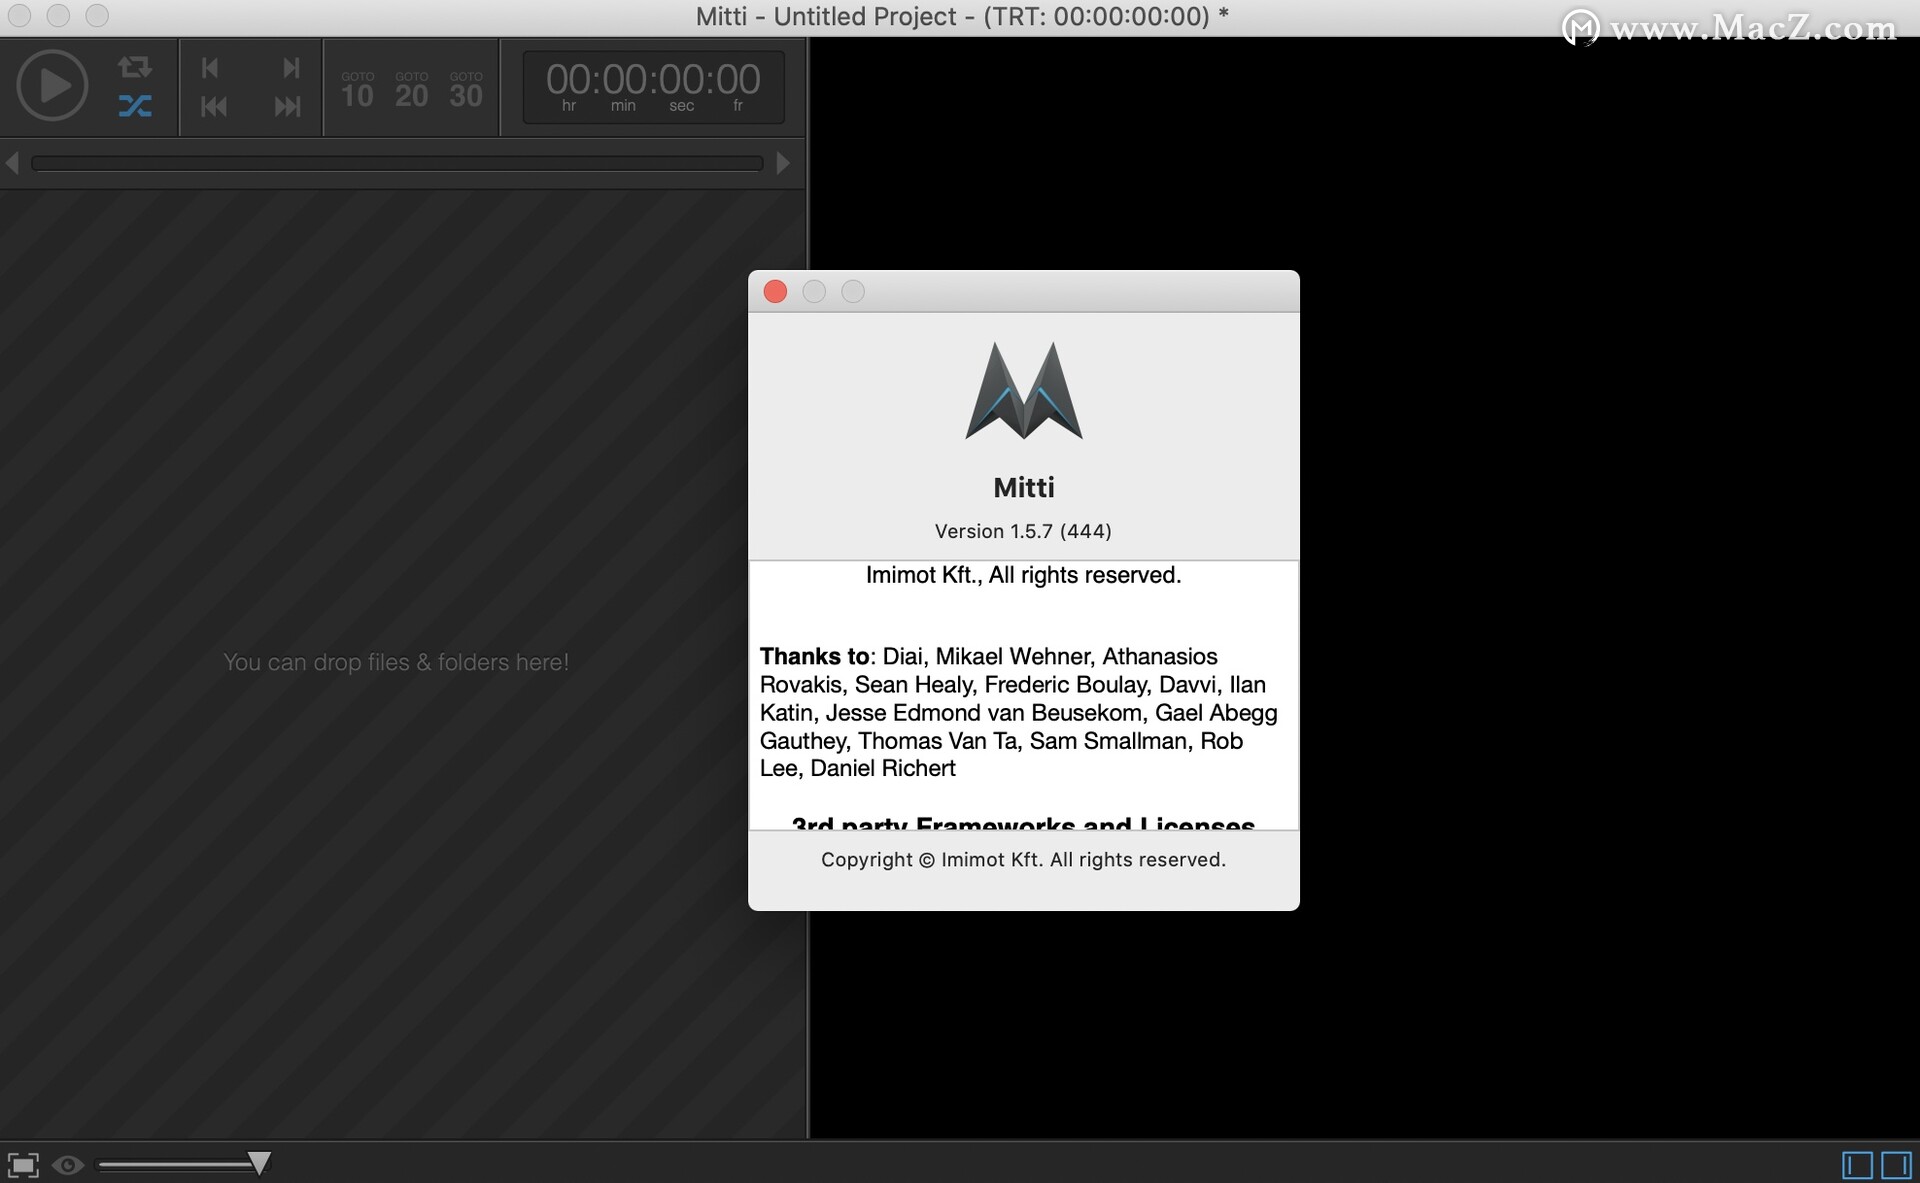This screenshot has width=1920, height=1183.
Task: Select the 'Copyright © Imimot Kft.' footer text
Action: pos(1023,860)
